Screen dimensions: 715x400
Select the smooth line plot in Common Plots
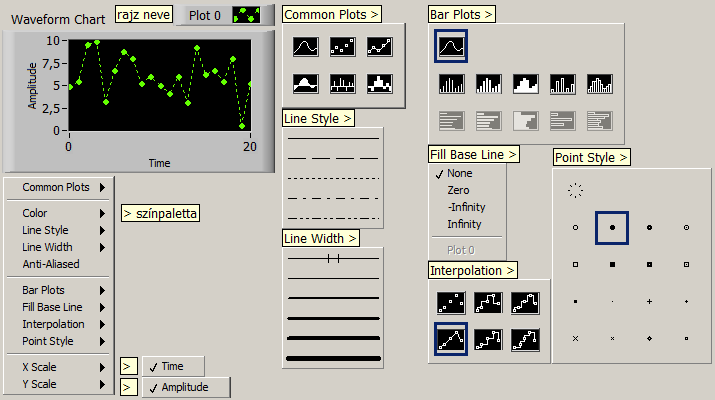pyautogui.click(x=306, y=47)
